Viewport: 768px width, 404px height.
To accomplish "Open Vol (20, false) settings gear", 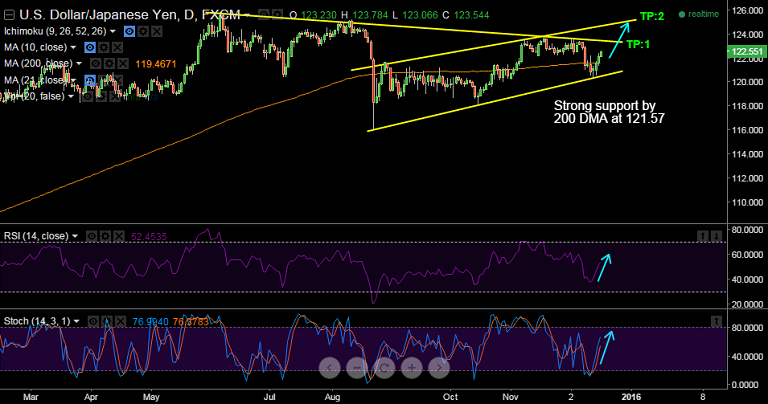I will pyautogui.click(x=101, y=96).
